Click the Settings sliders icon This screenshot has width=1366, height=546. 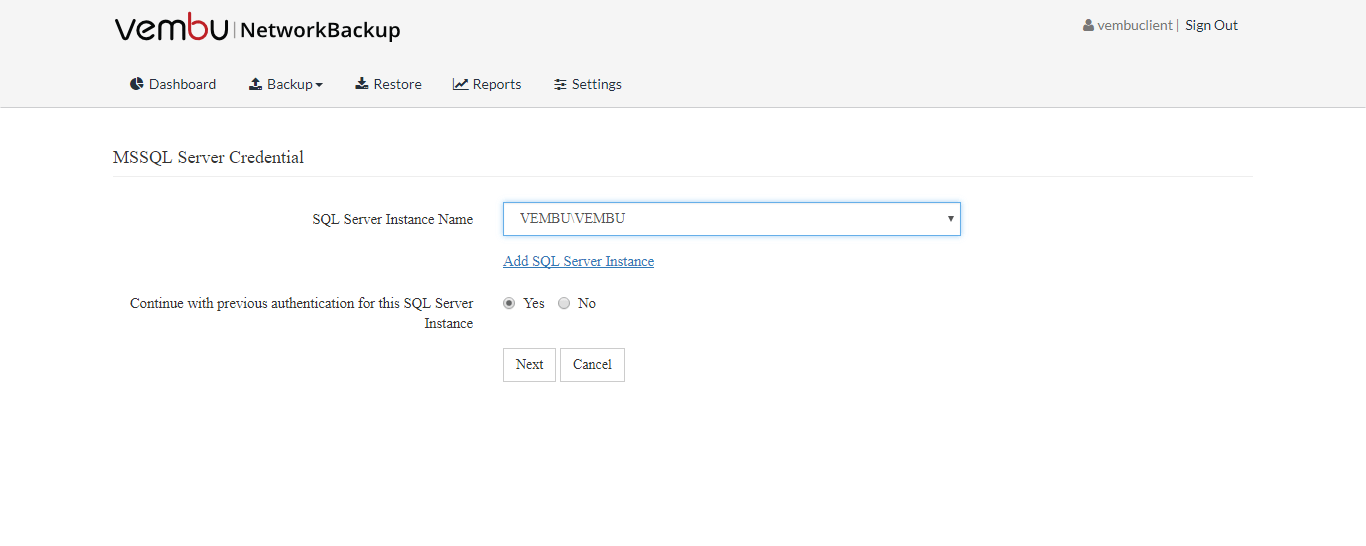tap(560, 84)
